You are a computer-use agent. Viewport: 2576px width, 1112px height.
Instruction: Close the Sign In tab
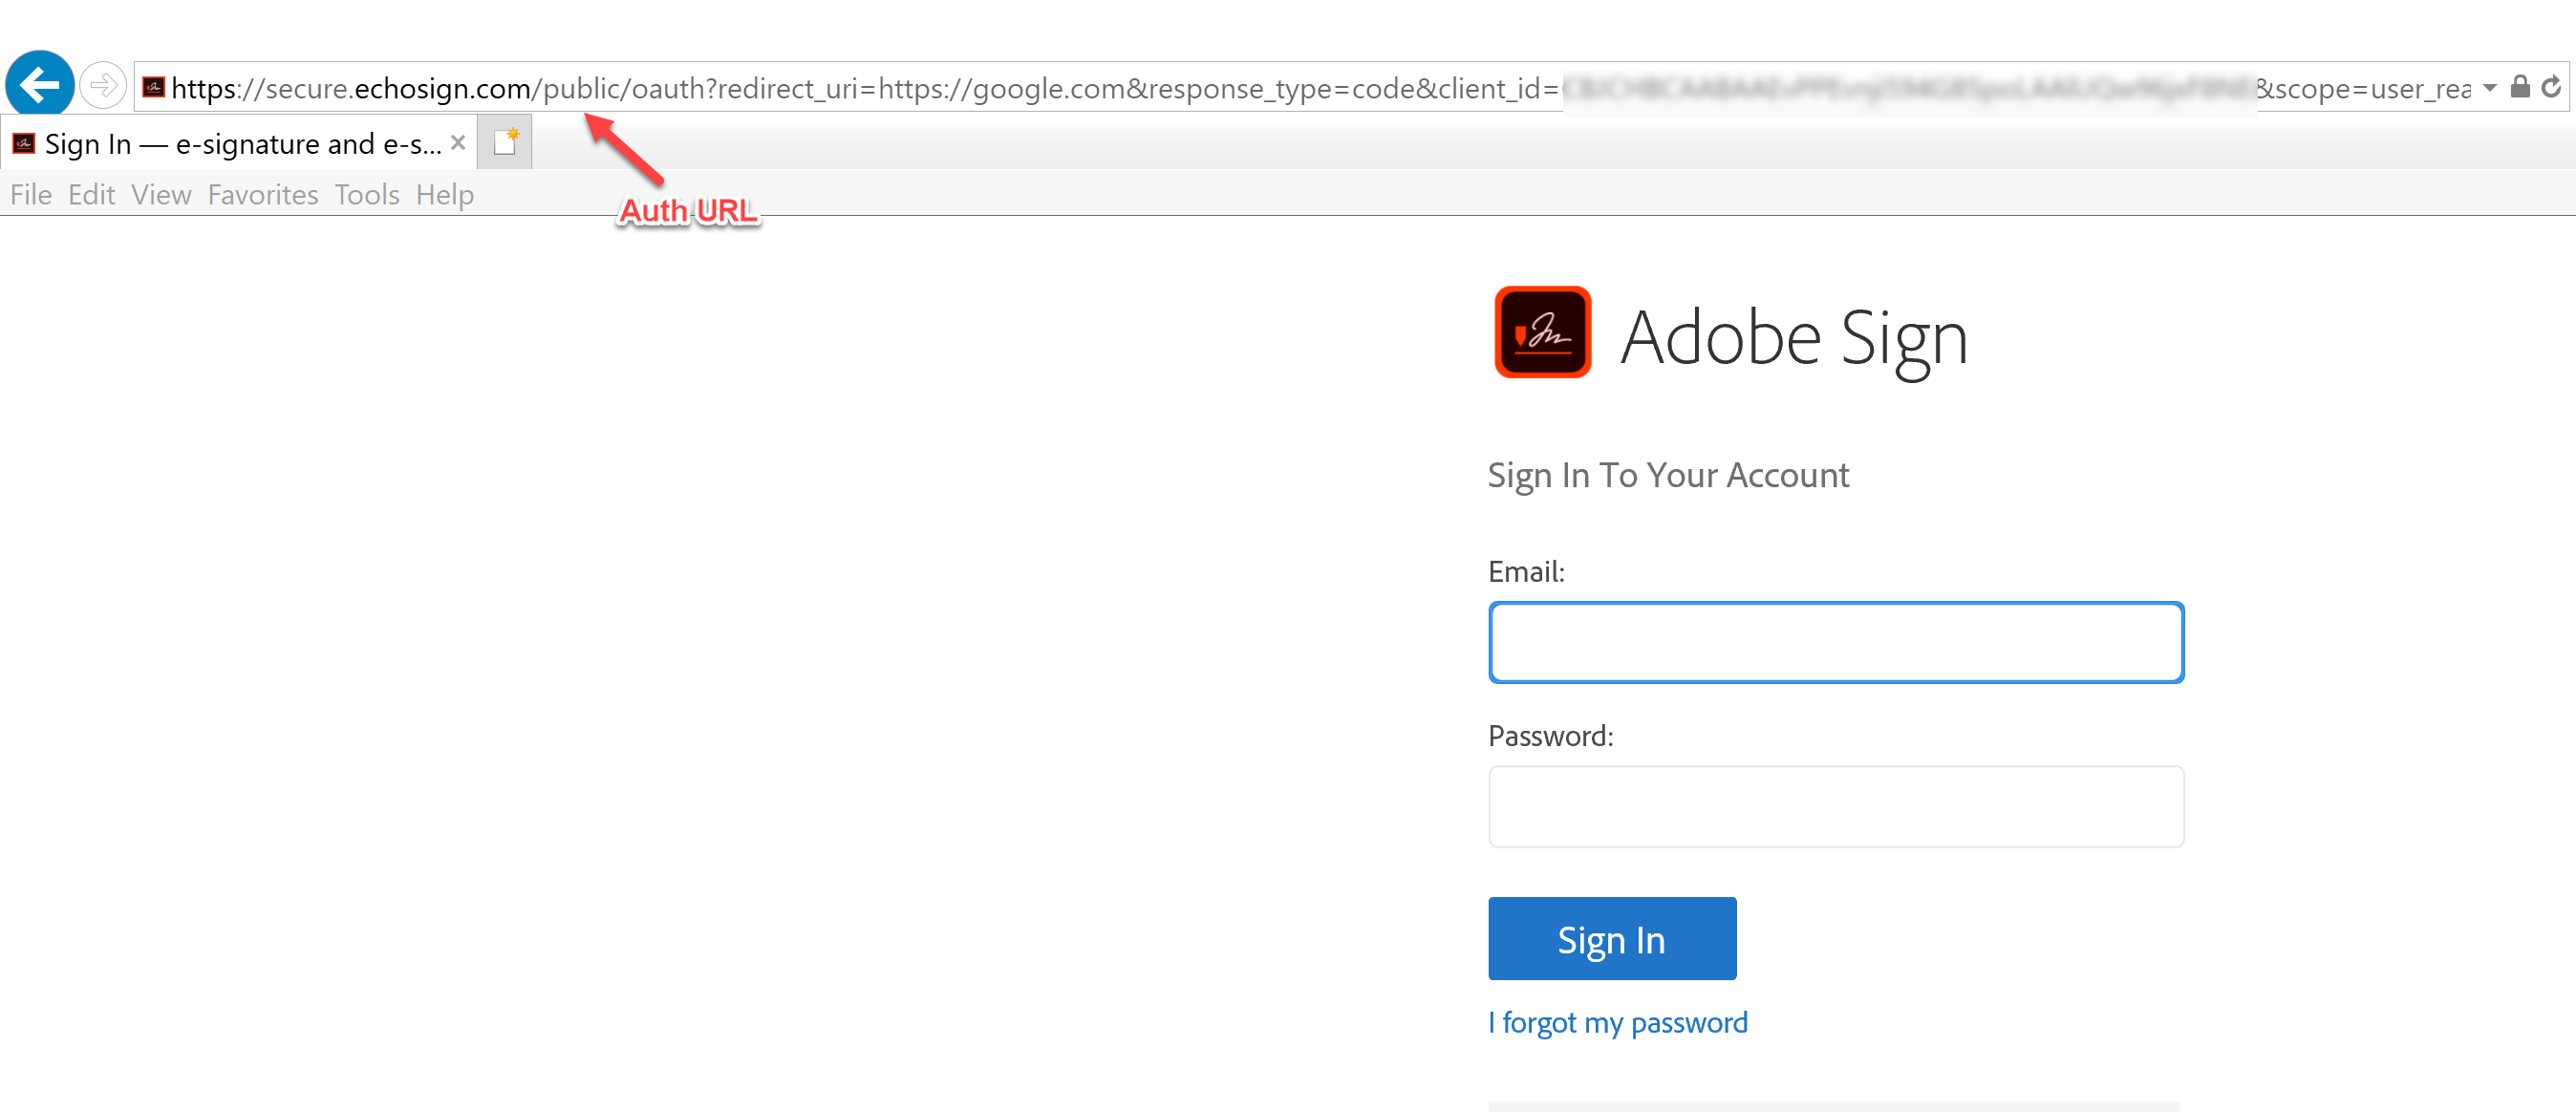(458, 143)
